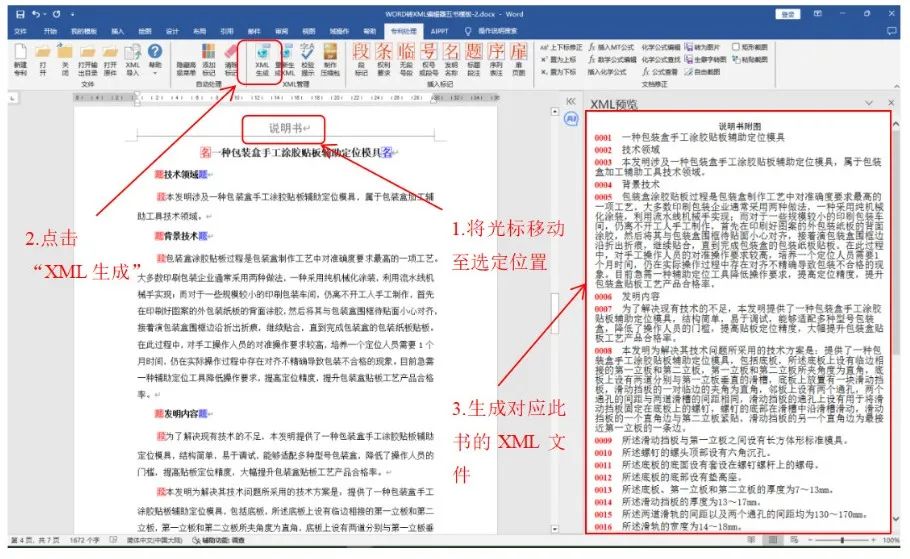The width and height of the screenshot is (910, 559).
Task: Click 化学公式编辑 command
Action: [x=661, y=47]
